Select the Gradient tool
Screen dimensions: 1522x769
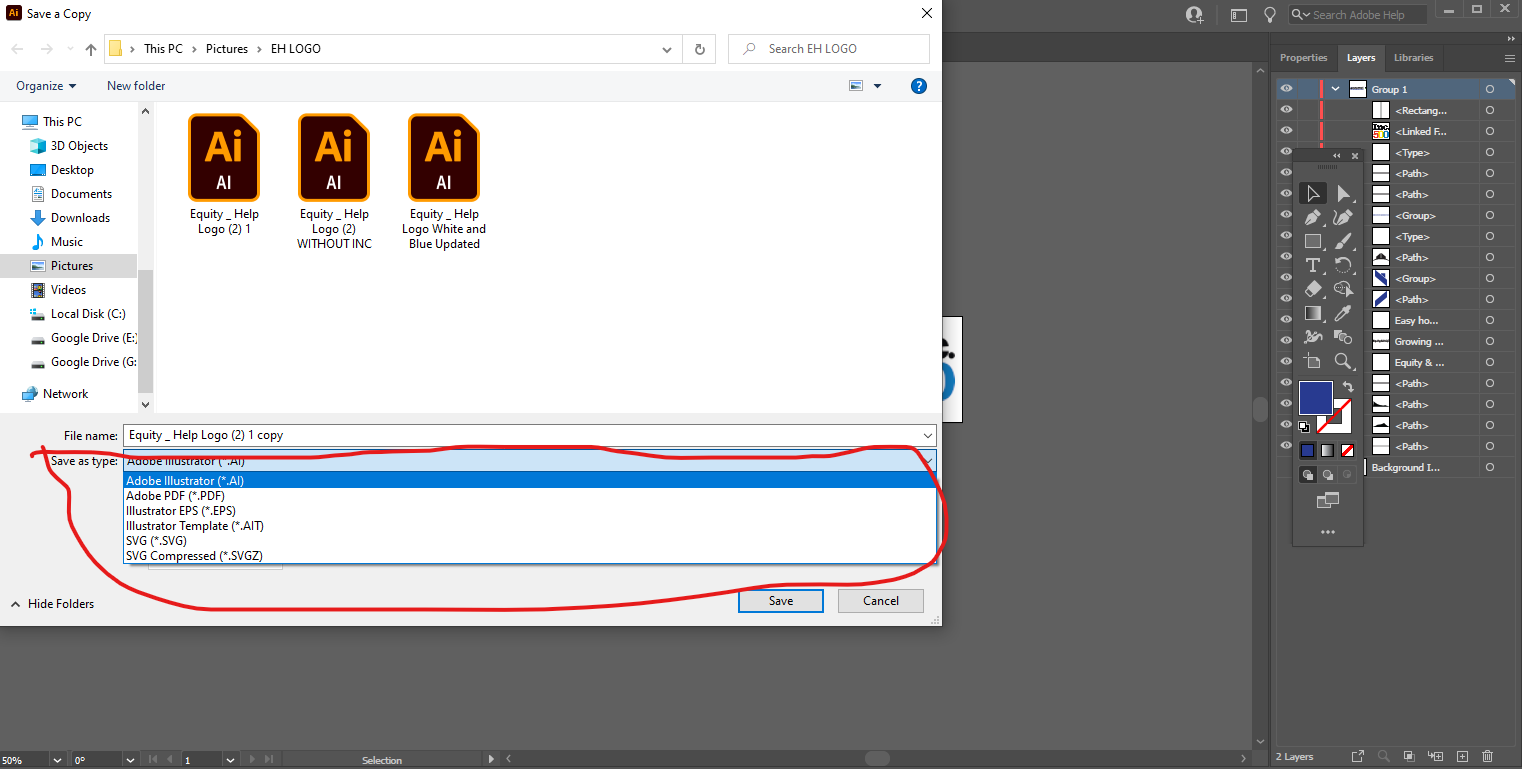(x=1313, y=313)
